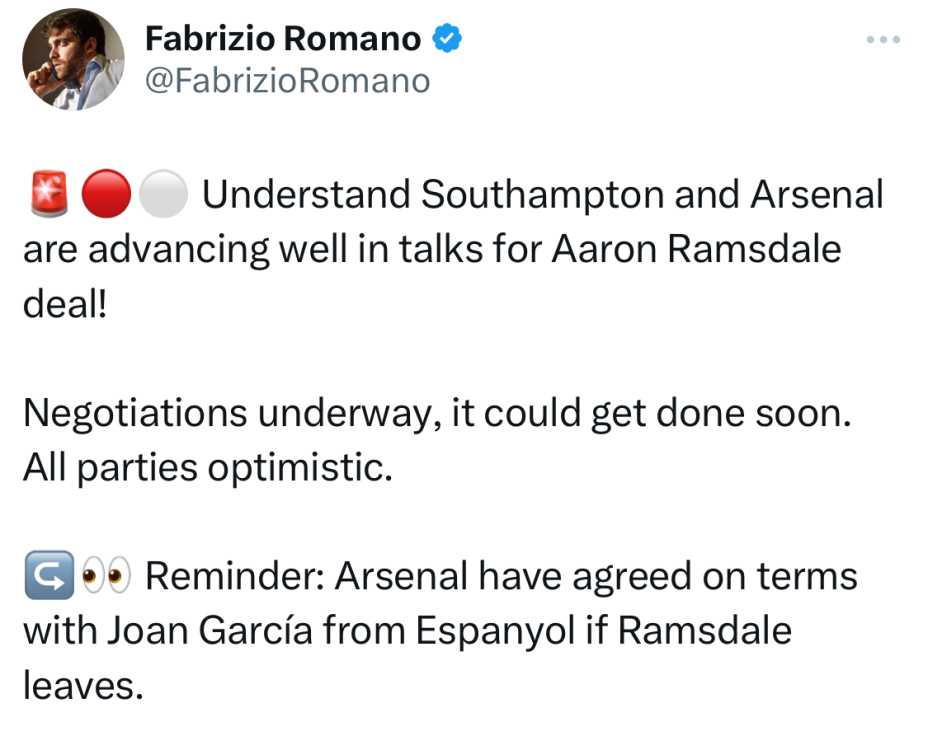
Task: Open the three-dot more options menu
Action: (x=883, y=40)
